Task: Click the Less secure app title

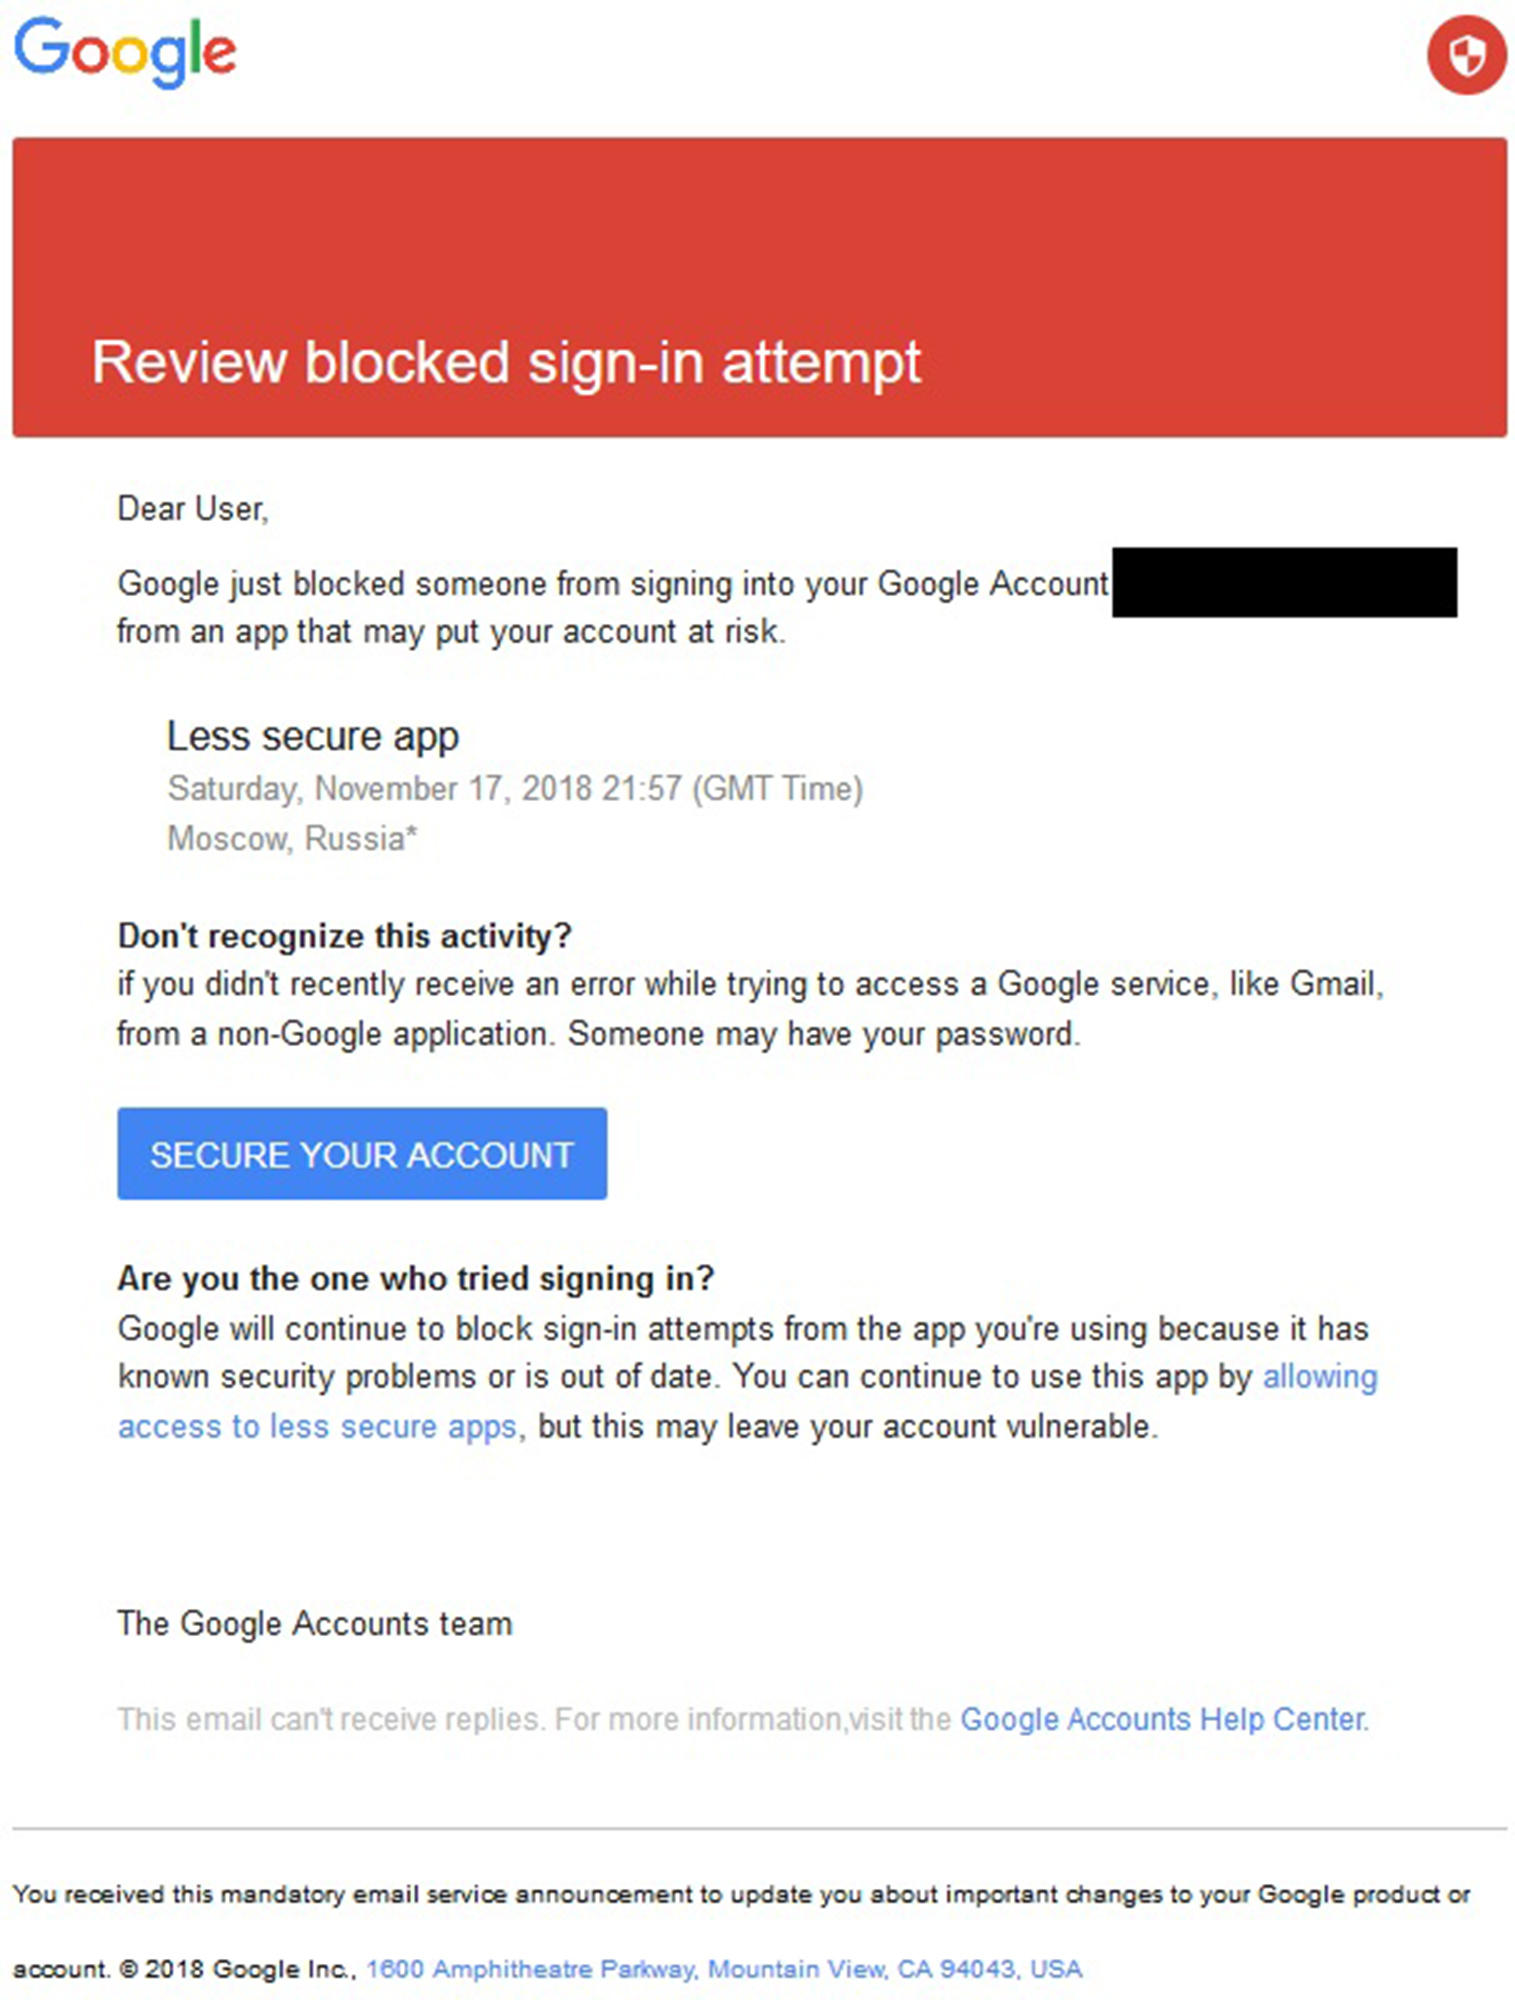Action: pyautogui.click(x=312, y=736)
